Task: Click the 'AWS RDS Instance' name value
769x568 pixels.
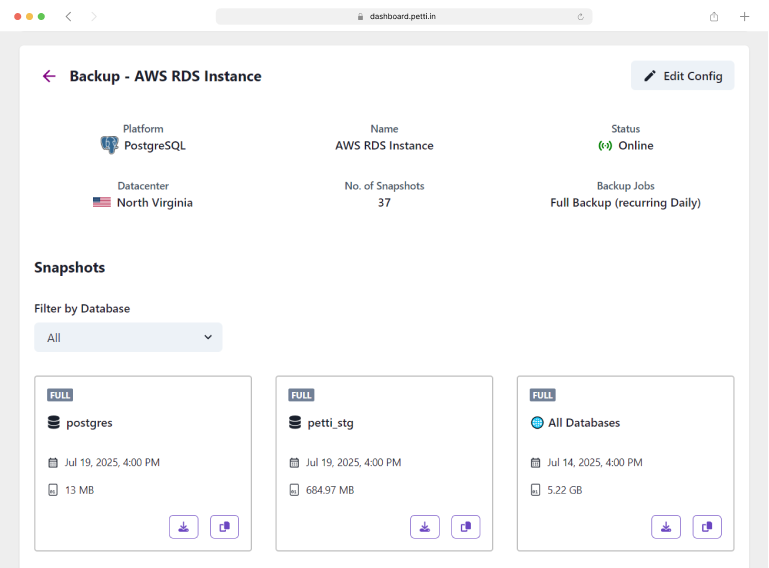Action: click(x=384, y=146)
